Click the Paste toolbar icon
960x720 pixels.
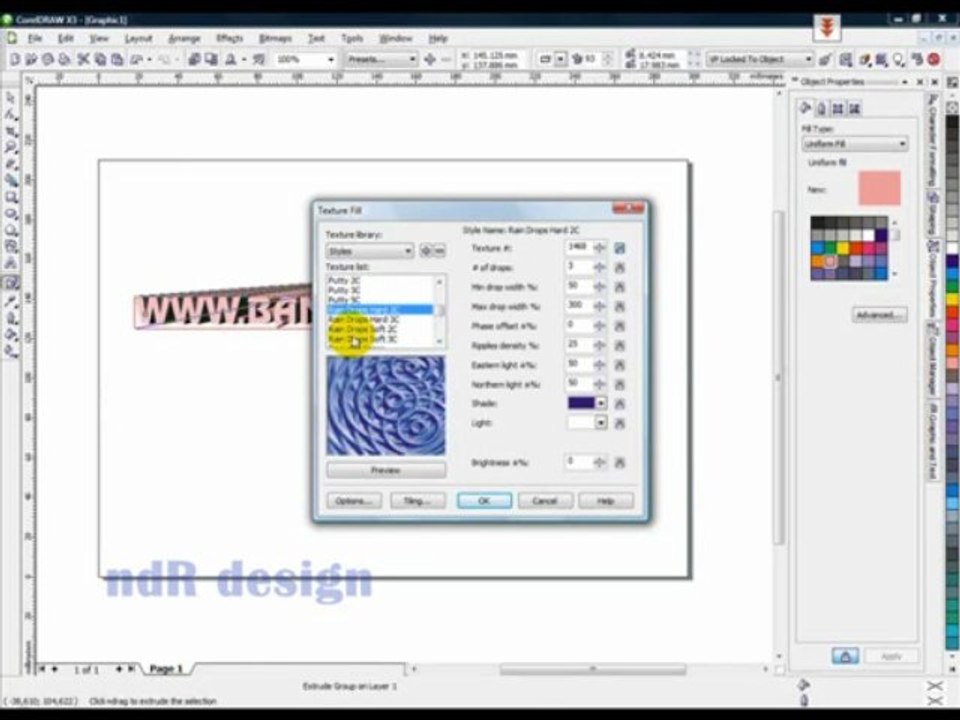click(117, 59)
